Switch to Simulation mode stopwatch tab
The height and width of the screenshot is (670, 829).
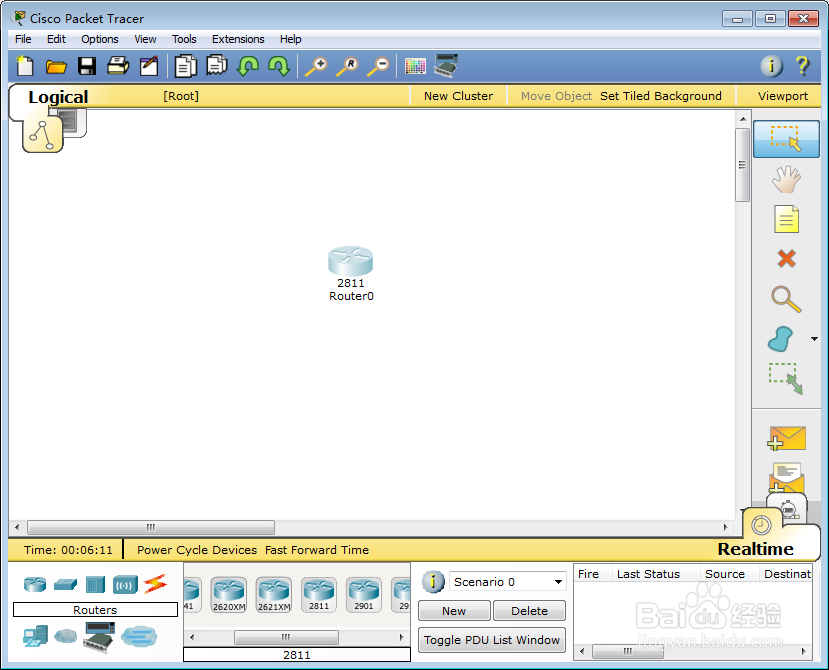click(787, 509)
